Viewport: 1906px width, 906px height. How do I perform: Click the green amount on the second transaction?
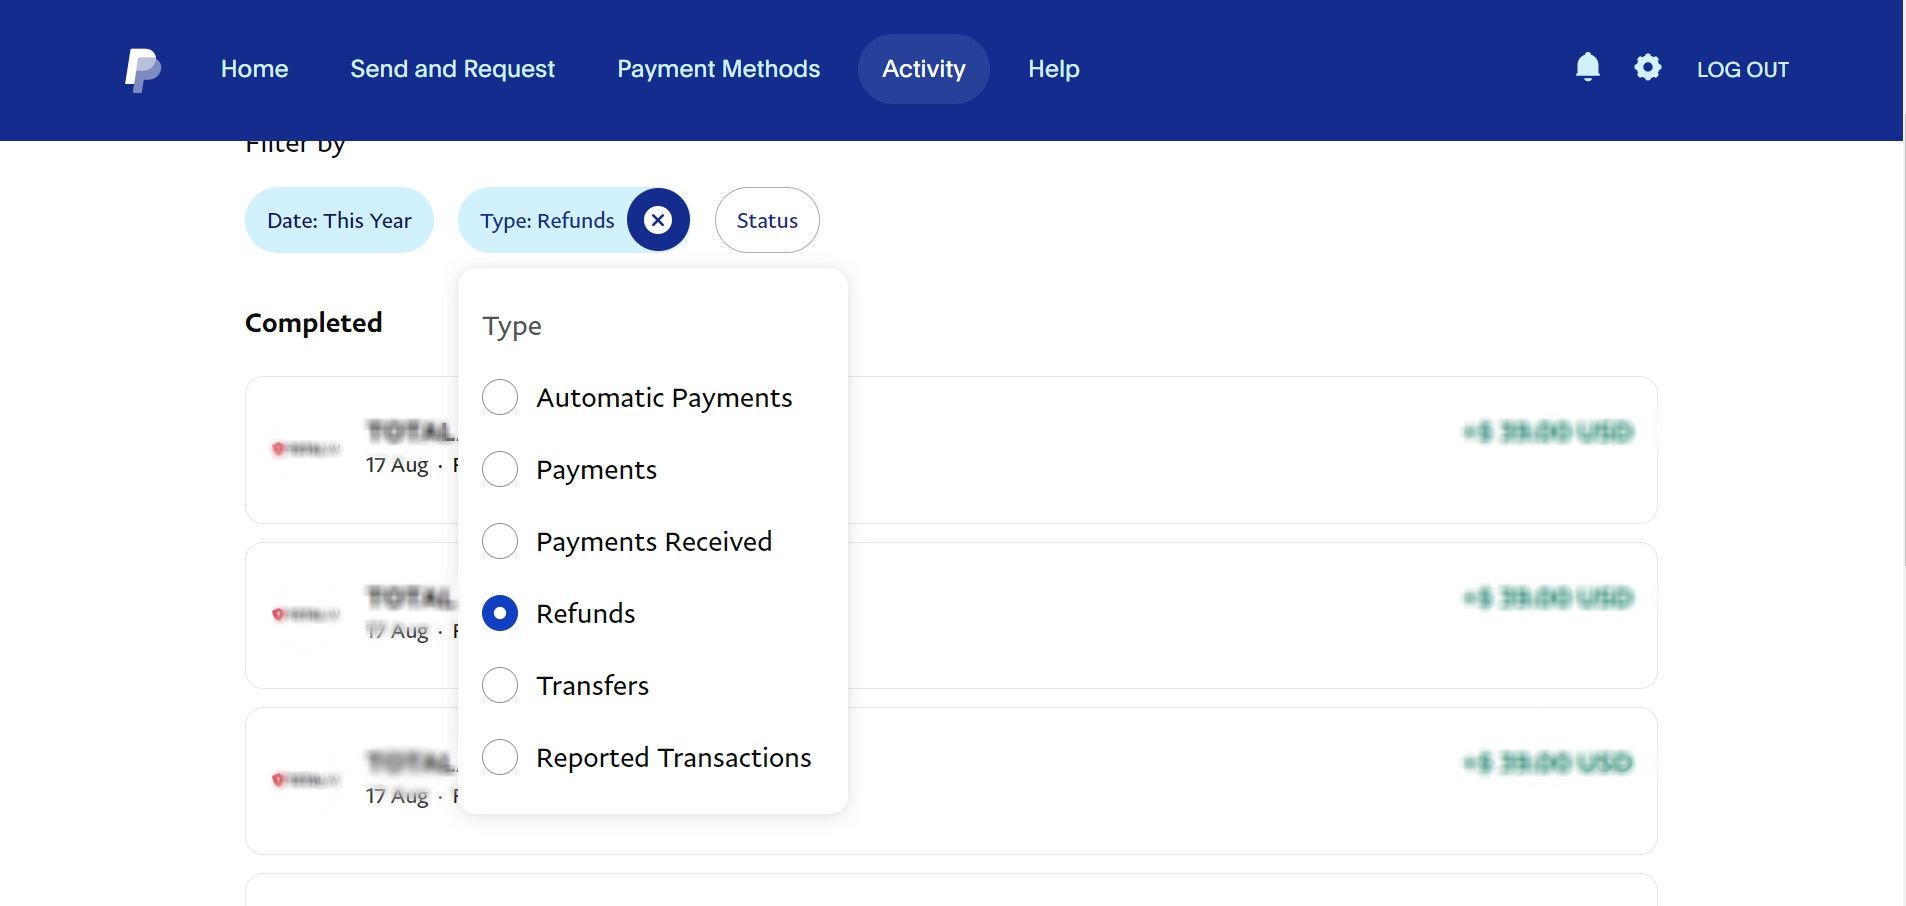pos(1546,597)
